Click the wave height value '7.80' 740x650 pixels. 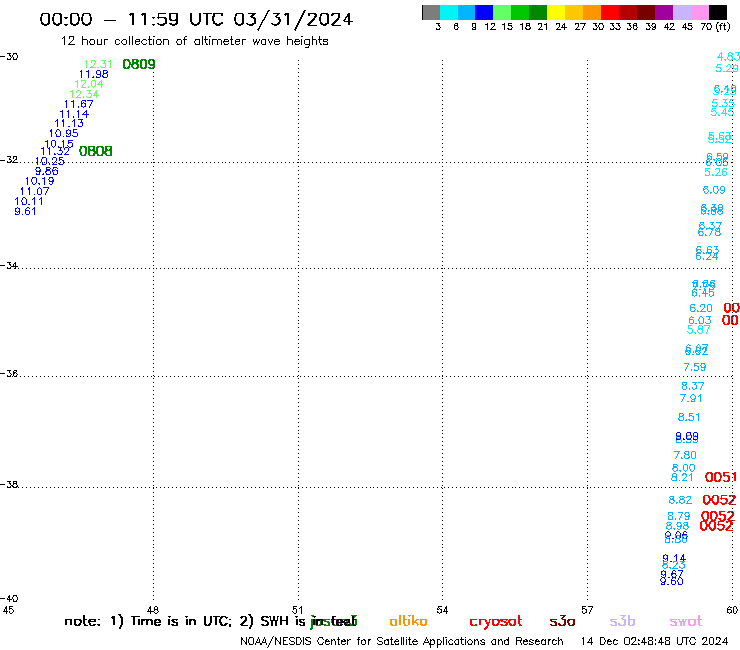[685, 455]
